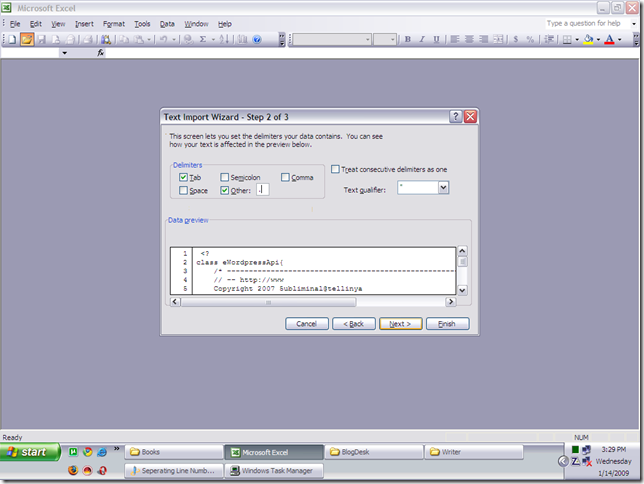Click the Open folder toolbar icon
Image resolution: width=644 pixels, height=484 pixels.
[27, 39]
